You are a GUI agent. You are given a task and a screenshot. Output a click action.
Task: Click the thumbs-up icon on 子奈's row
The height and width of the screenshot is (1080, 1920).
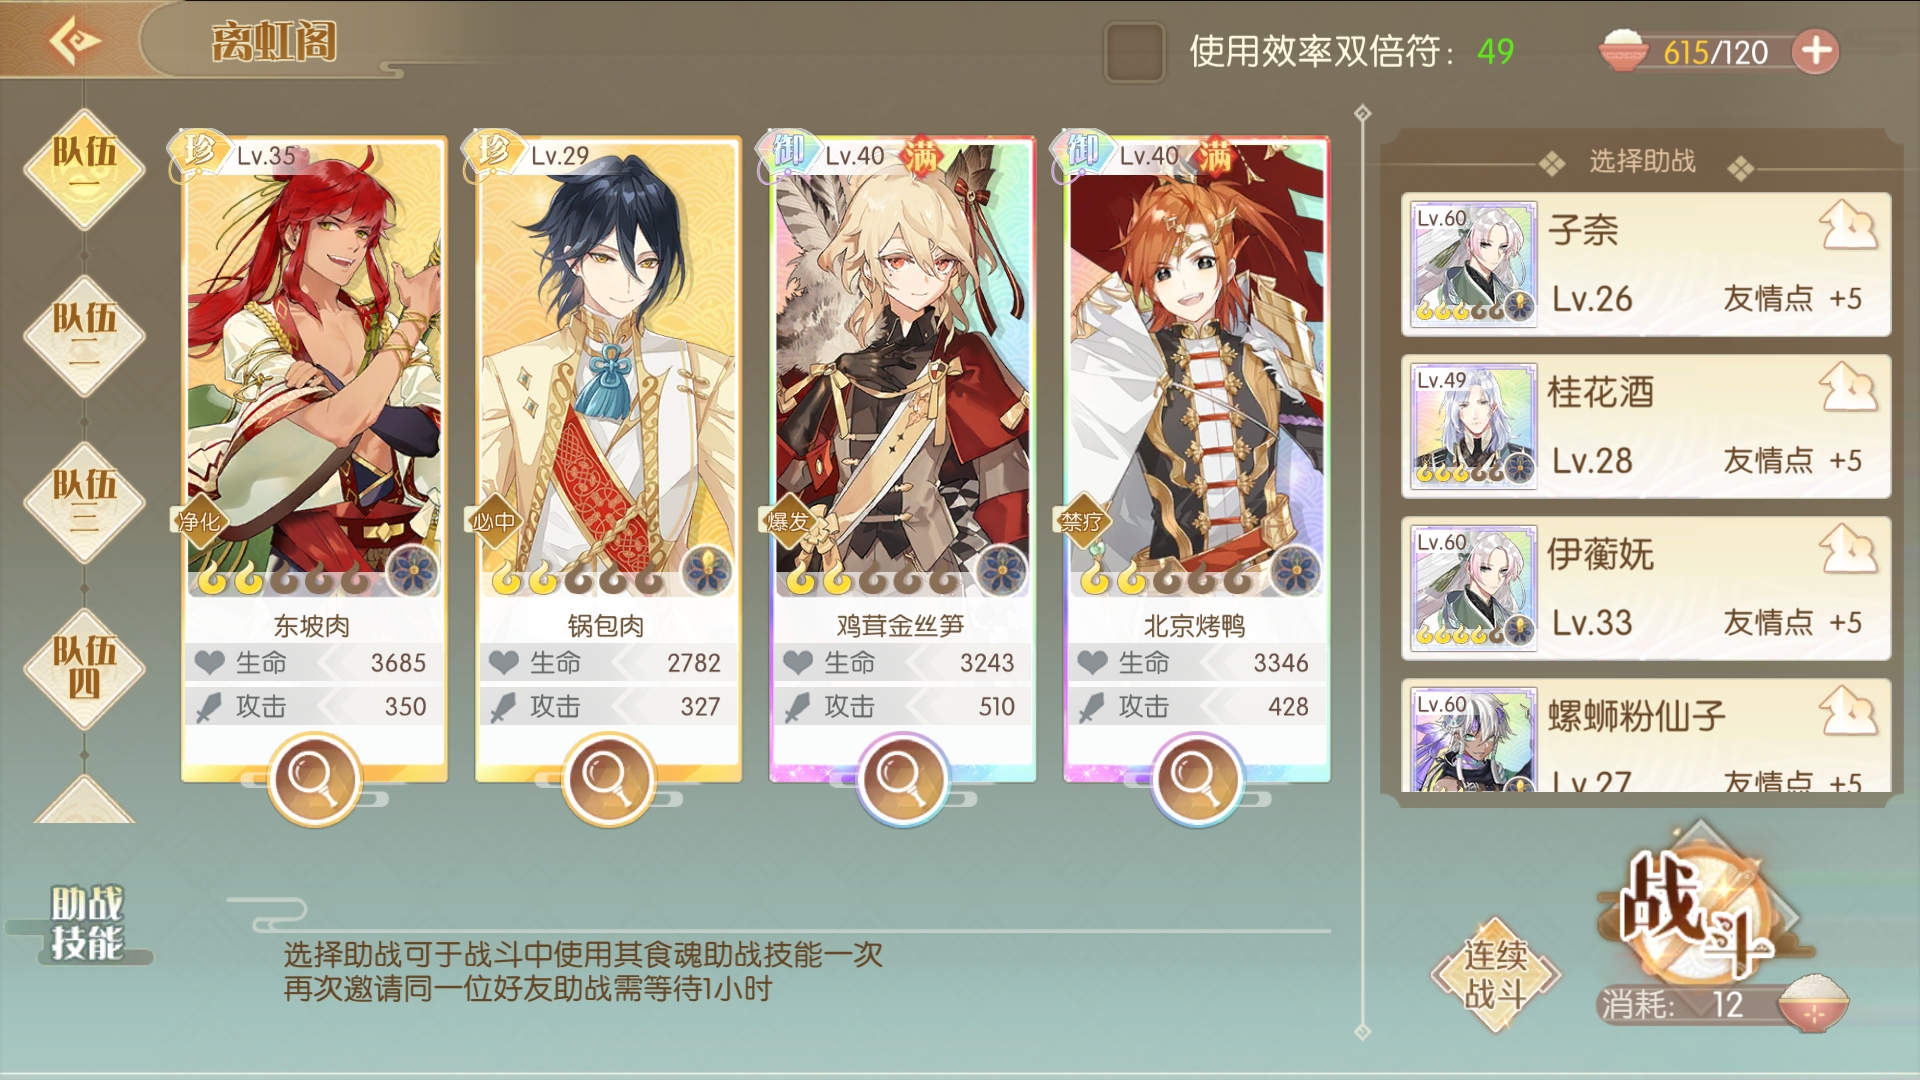click(x=1848, y=225)
